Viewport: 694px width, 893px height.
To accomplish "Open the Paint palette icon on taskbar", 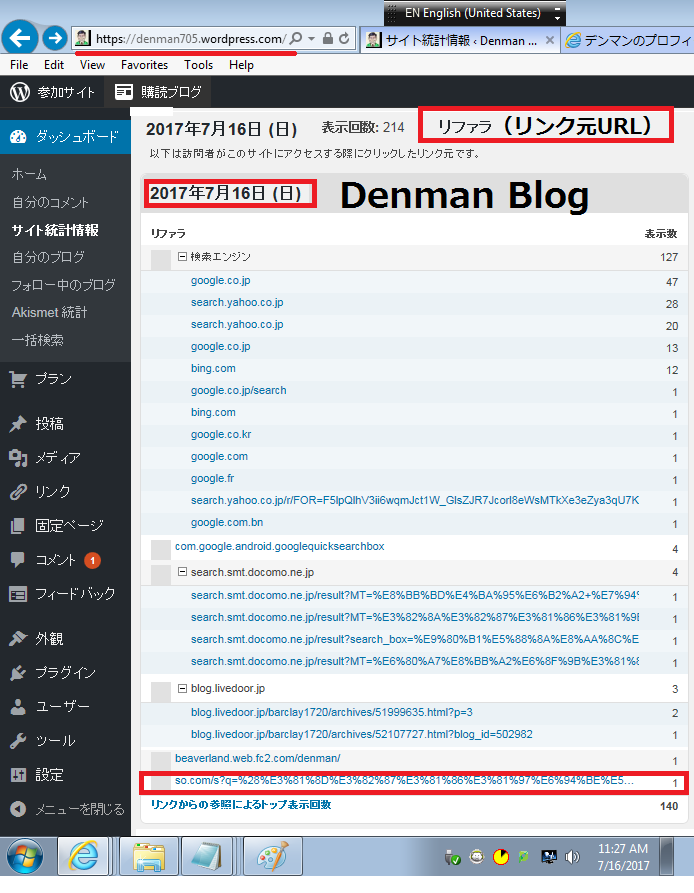I will [273, 856].
